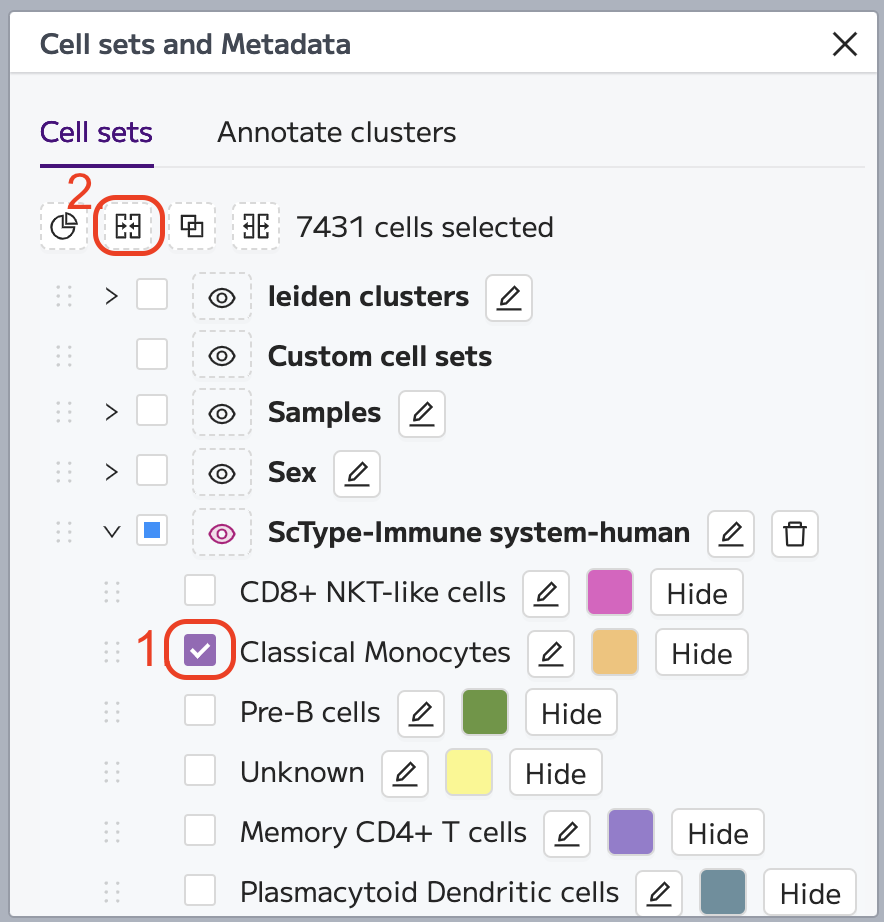Hide the Memory CD4+ T cells set
Screen dimensions: 884x922
click(x=718, y=833)
